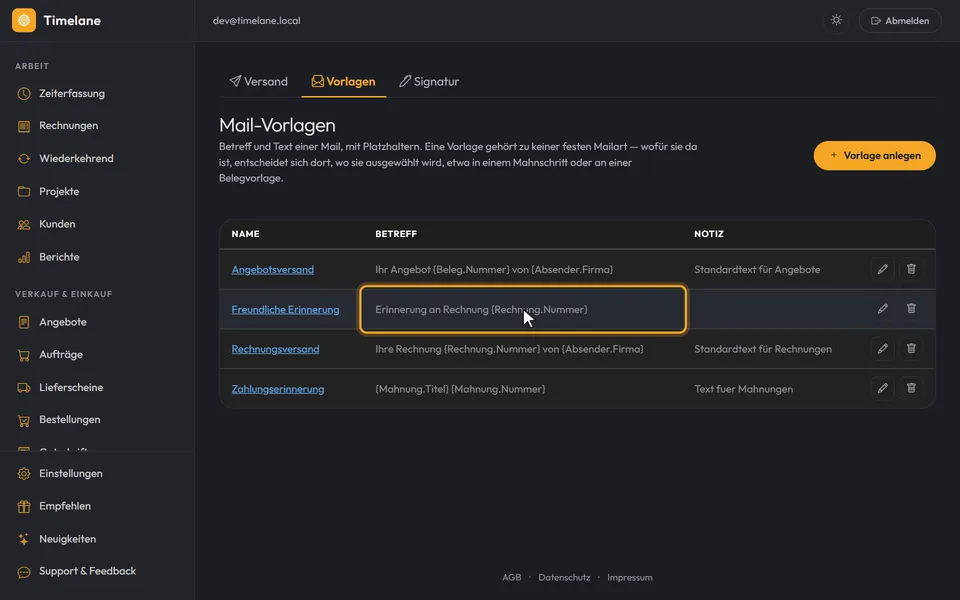This screenshot has height=600, width=960.
Task: Open Zeiterfassung via its clock icon
Action: pos(24,93)
